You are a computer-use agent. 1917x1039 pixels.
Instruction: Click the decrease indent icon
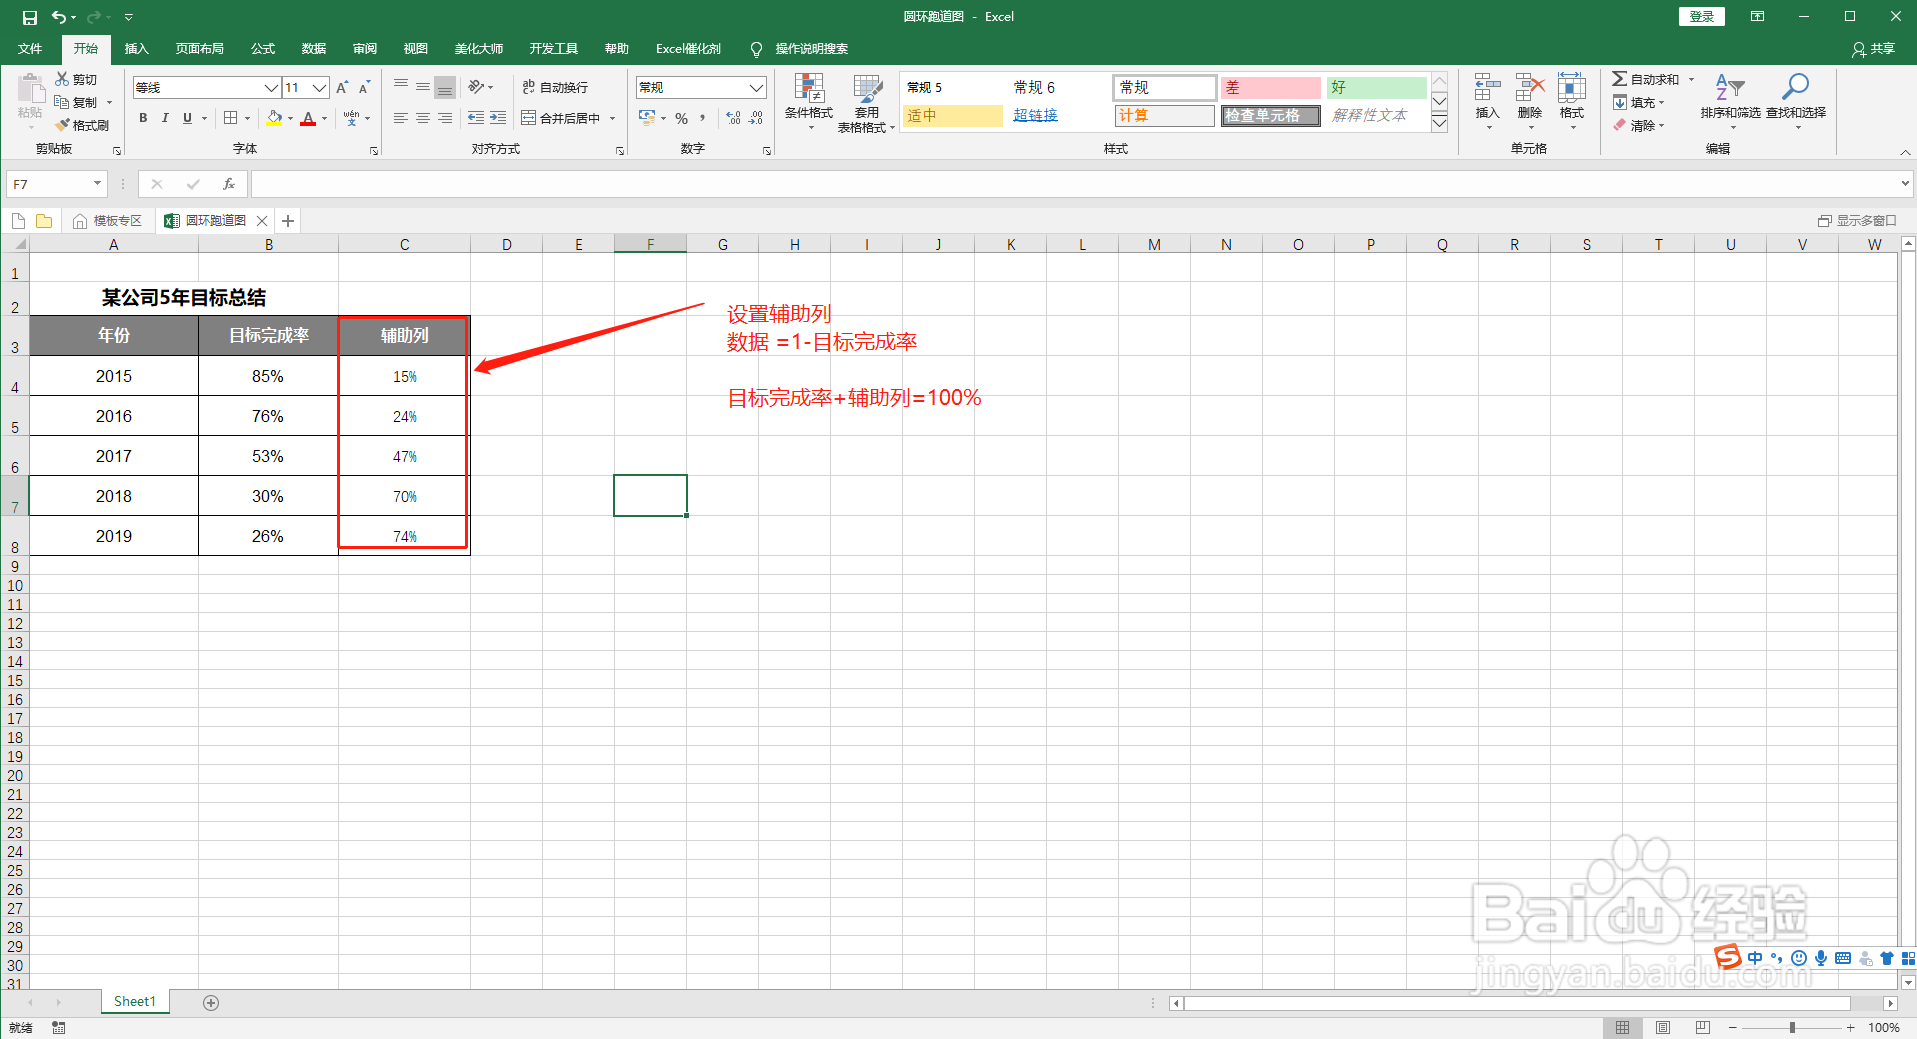[x=476, y=118]
